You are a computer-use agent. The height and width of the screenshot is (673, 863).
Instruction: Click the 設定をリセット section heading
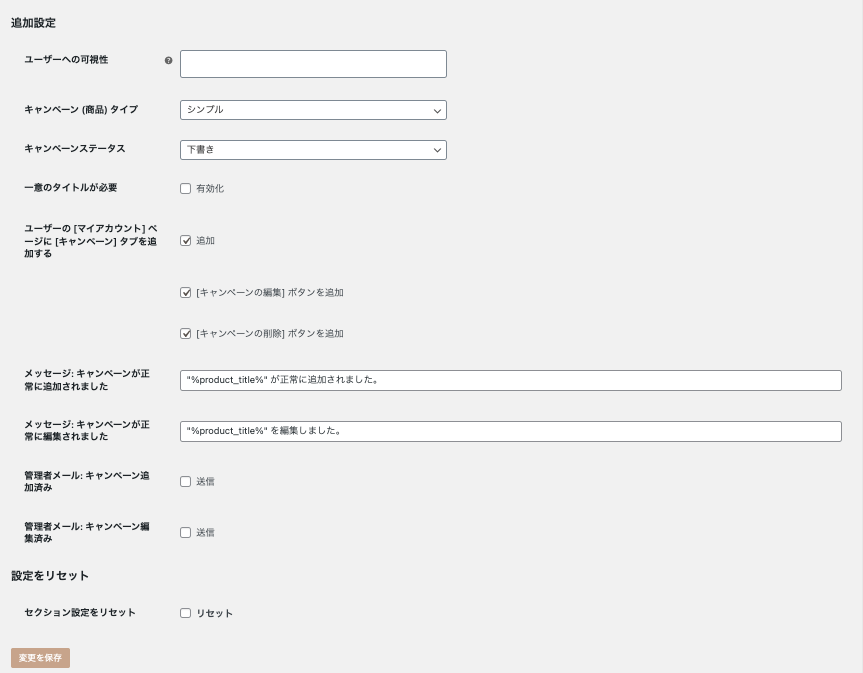pos(50,575)
